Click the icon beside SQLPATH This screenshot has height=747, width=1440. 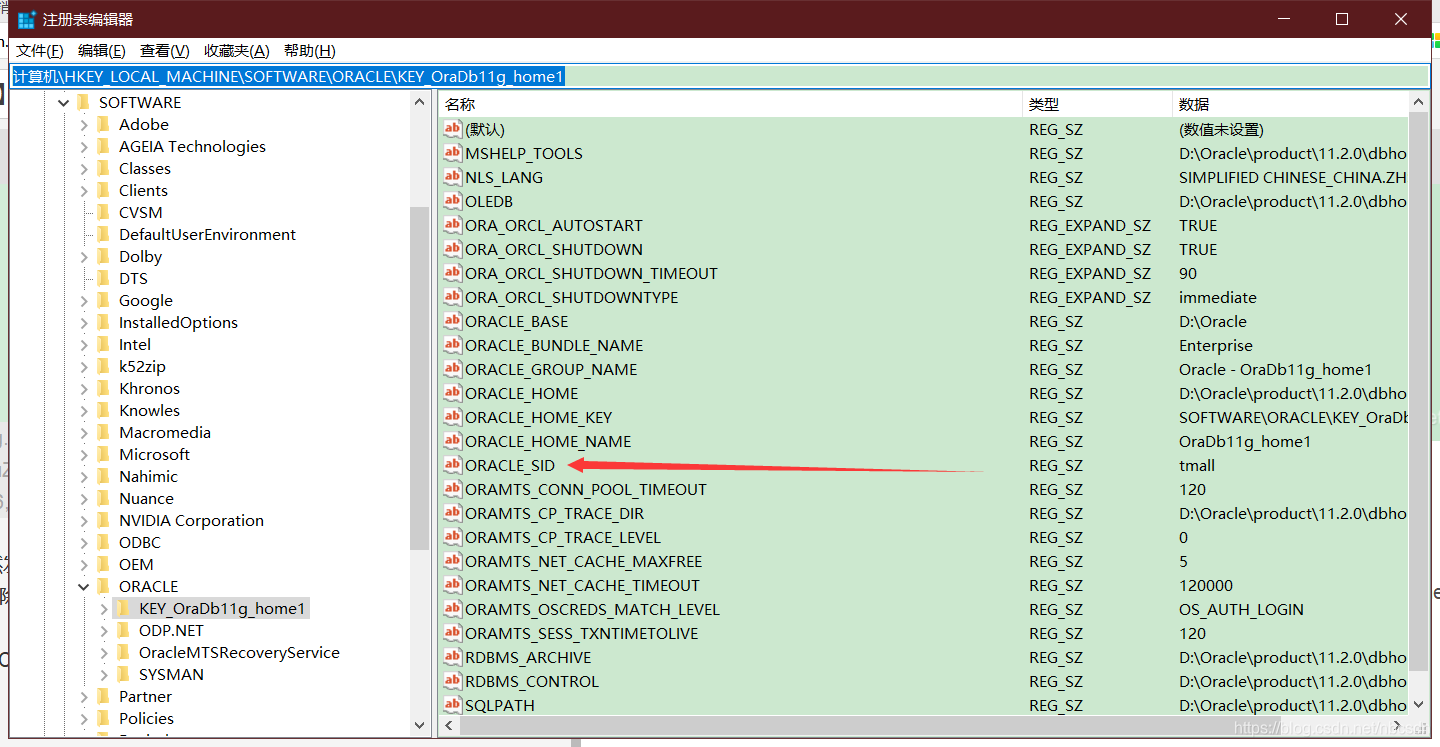(x=453, y=705)
